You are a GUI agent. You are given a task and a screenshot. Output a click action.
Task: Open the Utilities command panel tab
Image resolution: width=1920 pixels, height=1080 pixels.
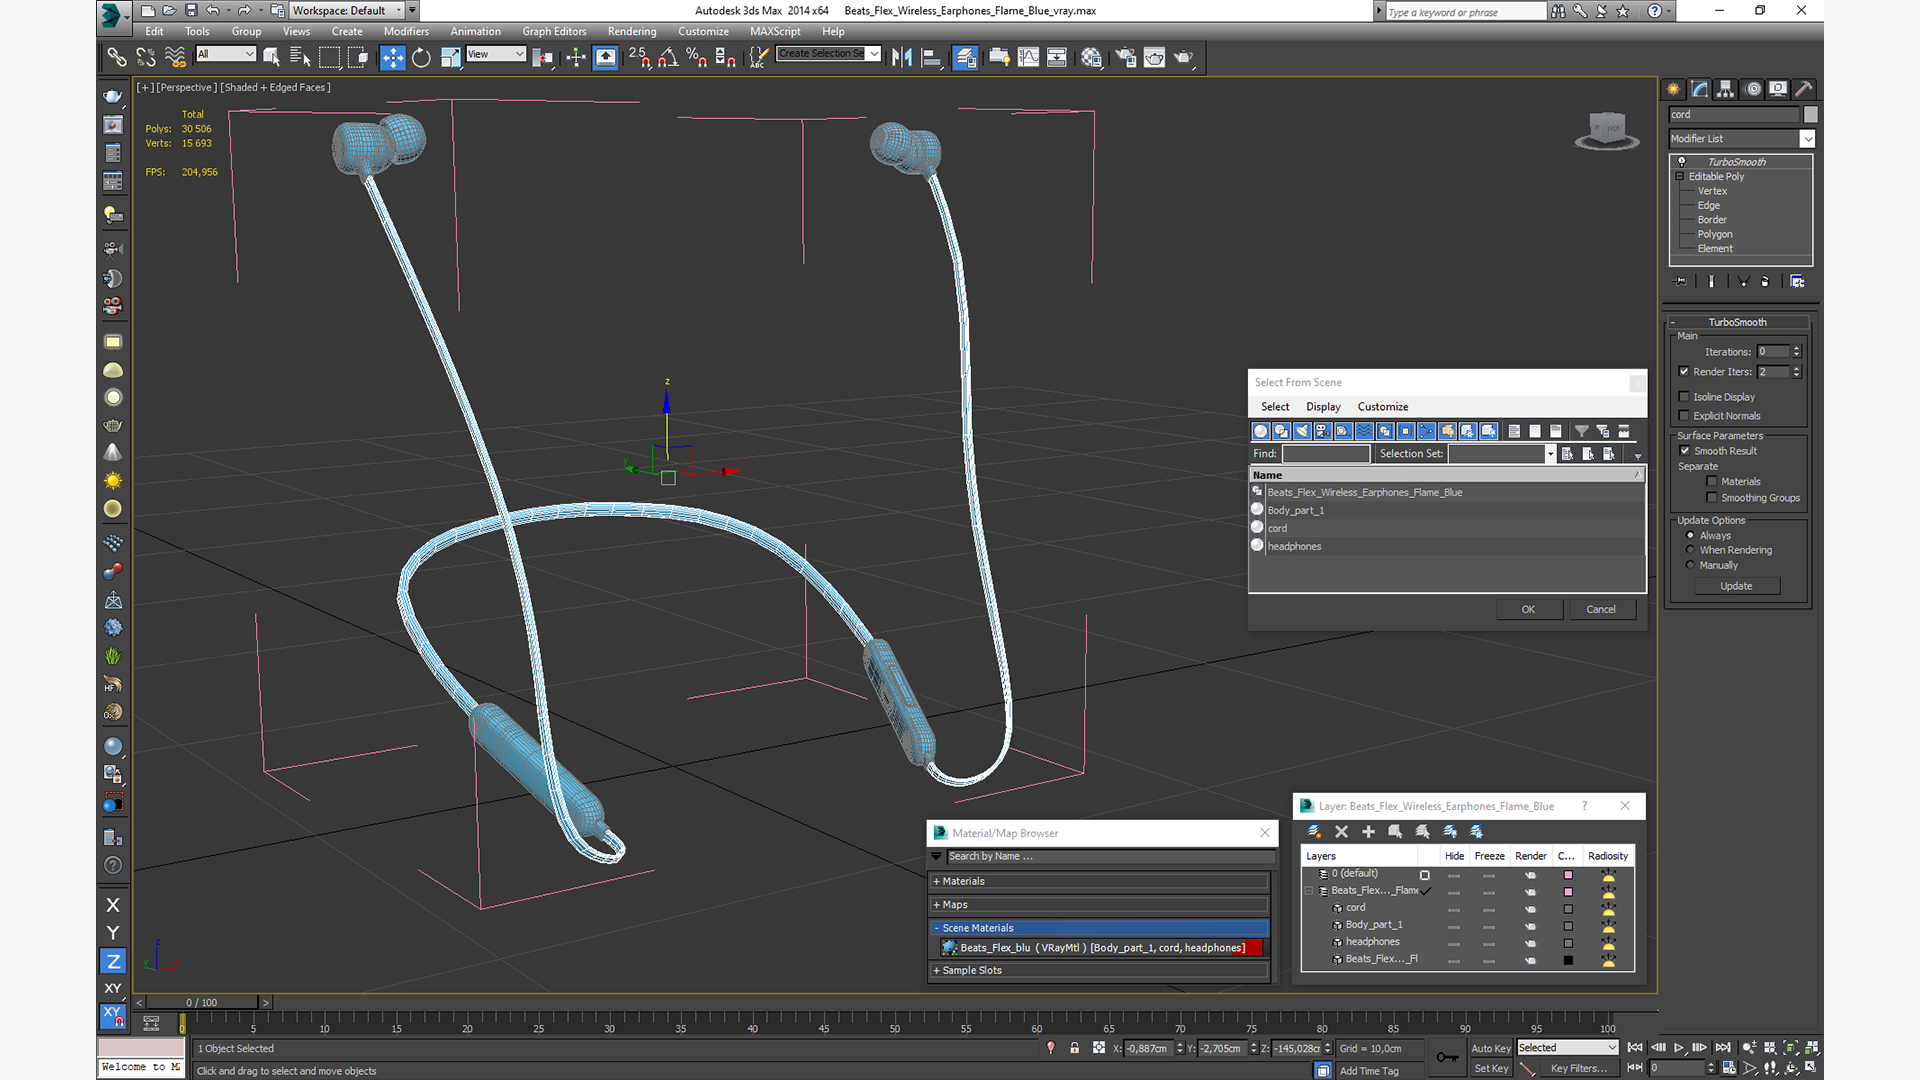pos(1803,89)
